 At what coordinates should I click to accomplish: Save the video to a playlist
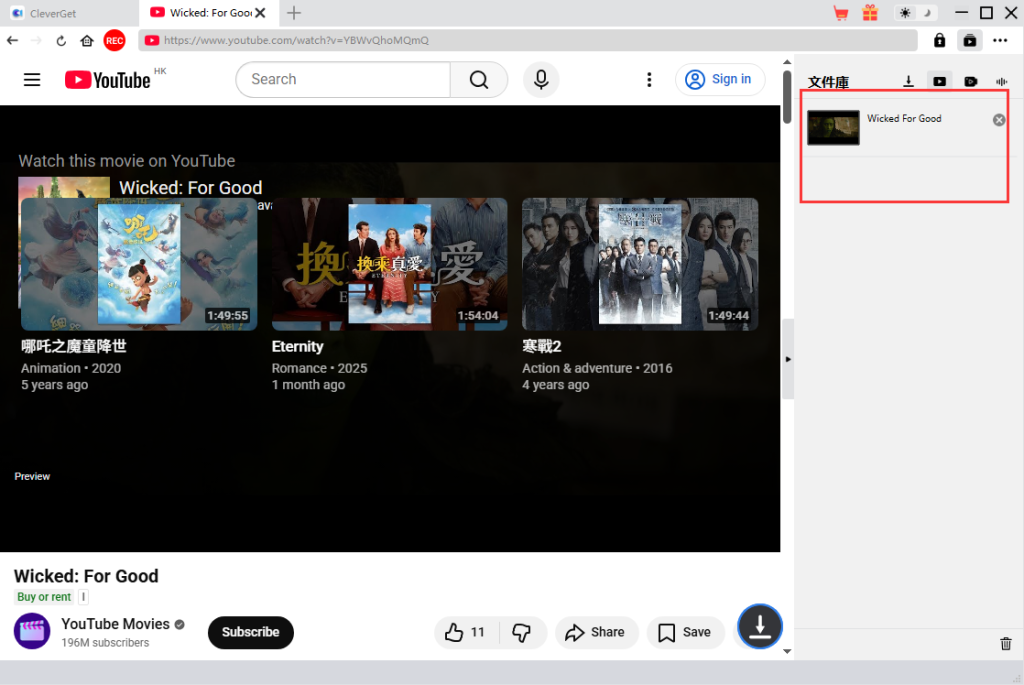pos(685,632)
